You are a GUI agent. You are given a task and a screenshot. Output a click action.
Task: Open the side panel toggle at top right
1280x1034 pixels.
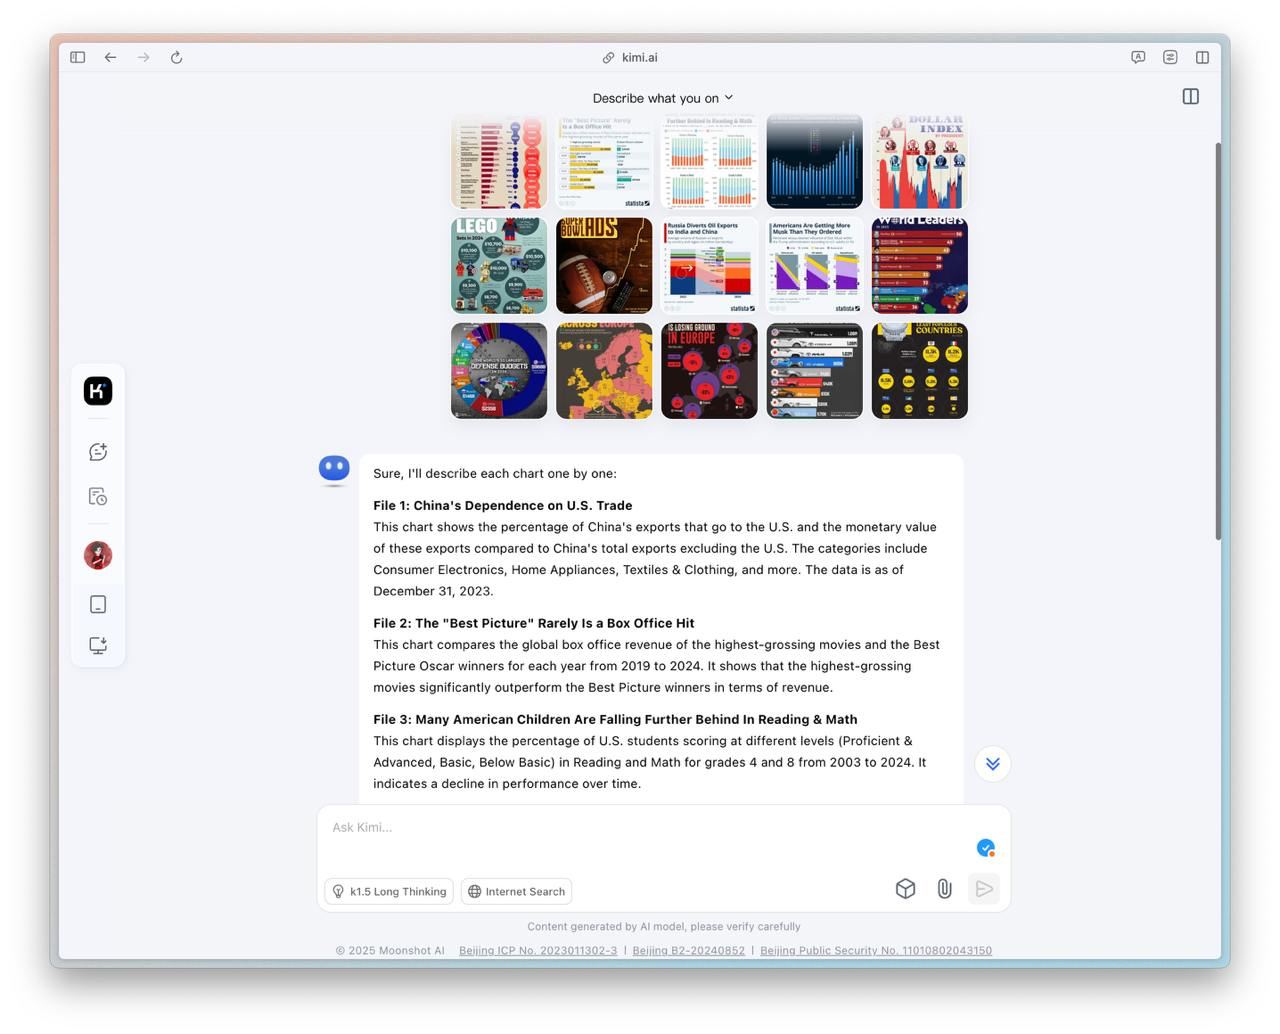1190,97
